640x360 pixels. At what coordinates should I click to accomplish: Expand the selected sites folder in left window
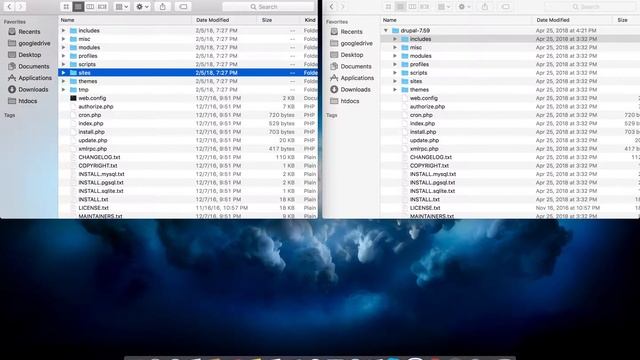click(x=63, y=73)
